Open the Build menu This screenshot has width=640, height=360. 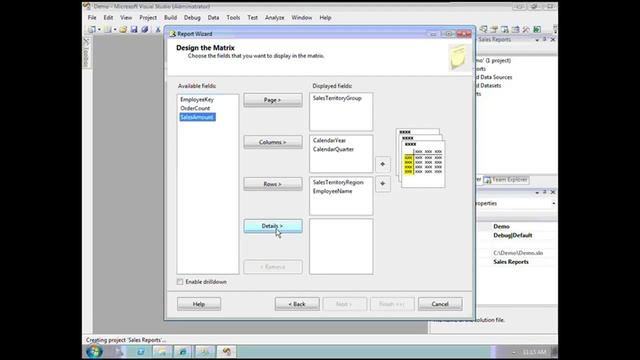tap(171, 18)
